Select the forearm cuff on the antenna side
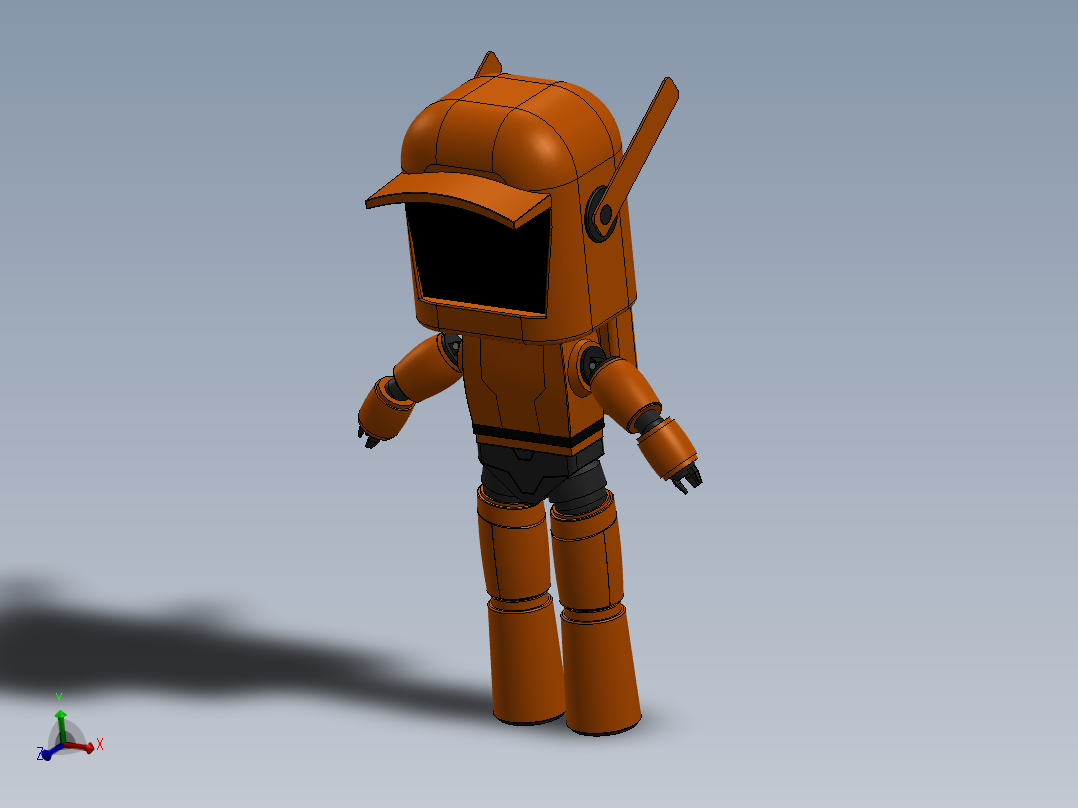The image size is (1078, 808). 667,448
